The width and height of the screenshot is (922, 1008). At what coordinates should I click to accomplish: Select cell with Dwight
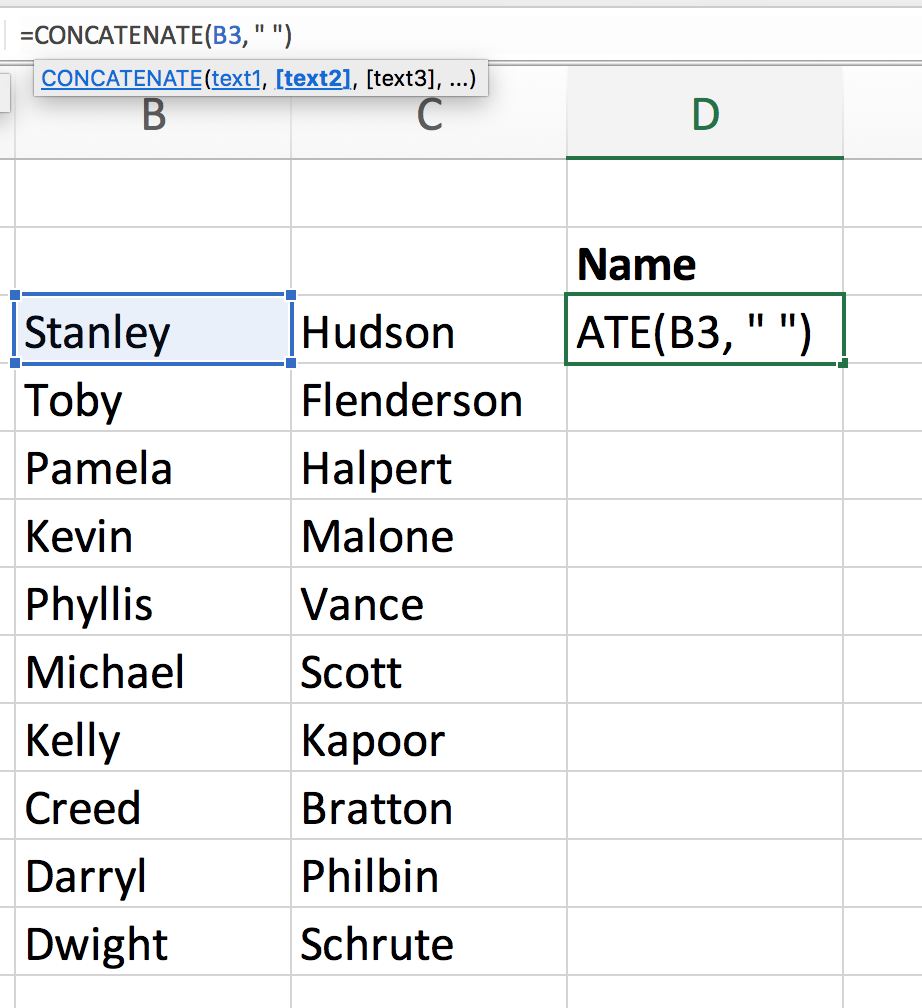tap(153, 944)
